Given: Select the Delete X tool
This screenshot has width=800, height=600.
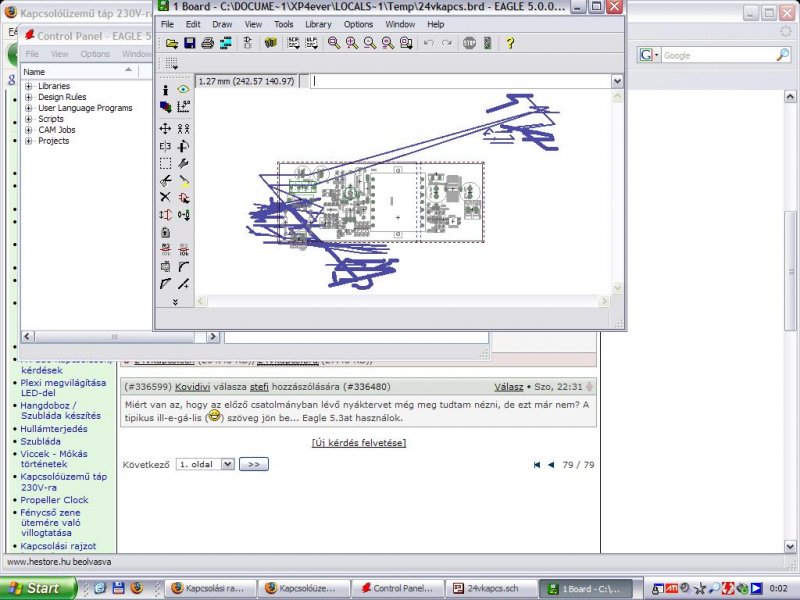Looking at the screenshot, I should point(165,197).
